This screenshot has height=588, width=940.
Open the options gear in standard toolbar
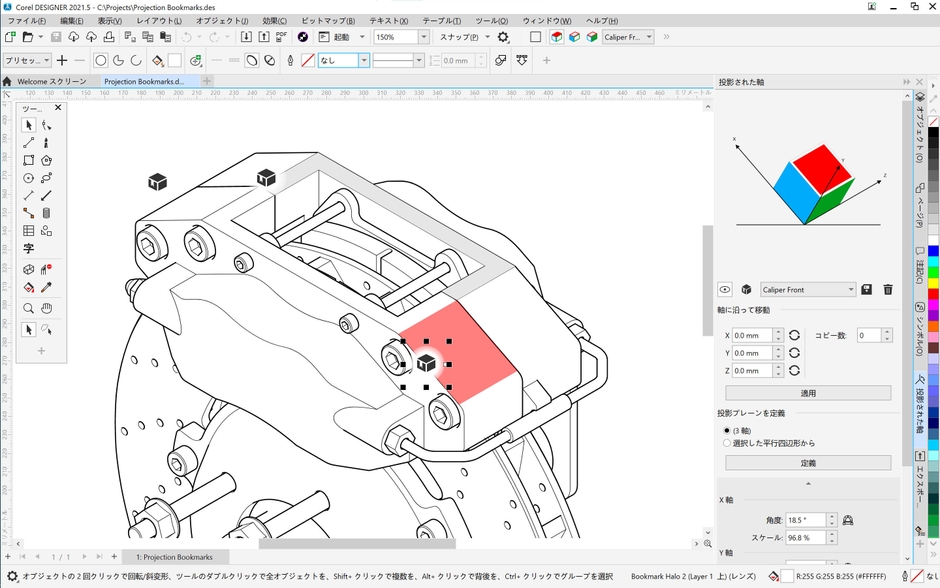[503, 37]
